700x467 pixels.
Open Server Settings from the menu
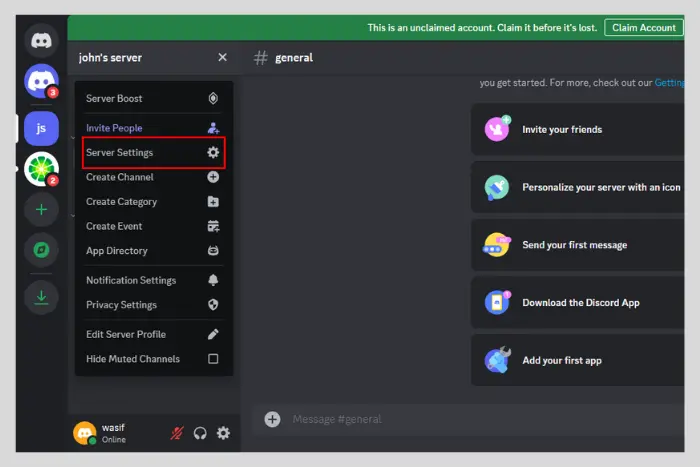pyautogui.click(x=154, y=153)
